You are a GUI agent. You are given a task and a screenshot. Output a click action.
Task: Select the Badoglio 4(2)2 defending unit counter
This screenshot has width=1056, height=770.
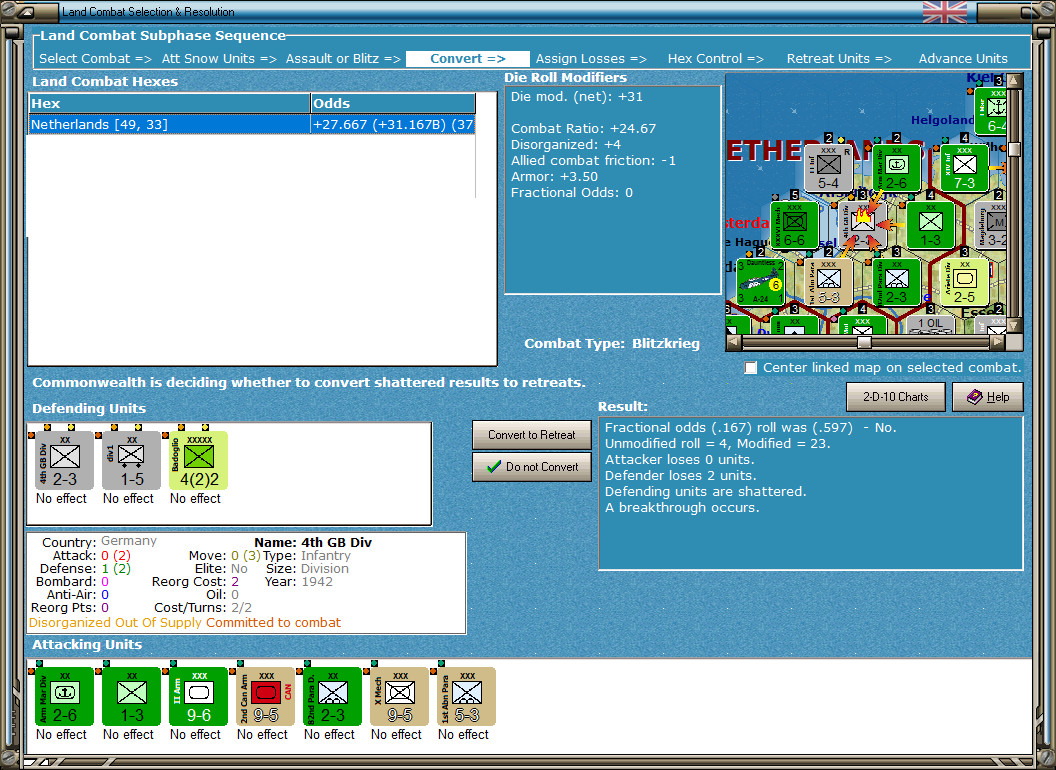pyautogui.click(x=199, y=461)
